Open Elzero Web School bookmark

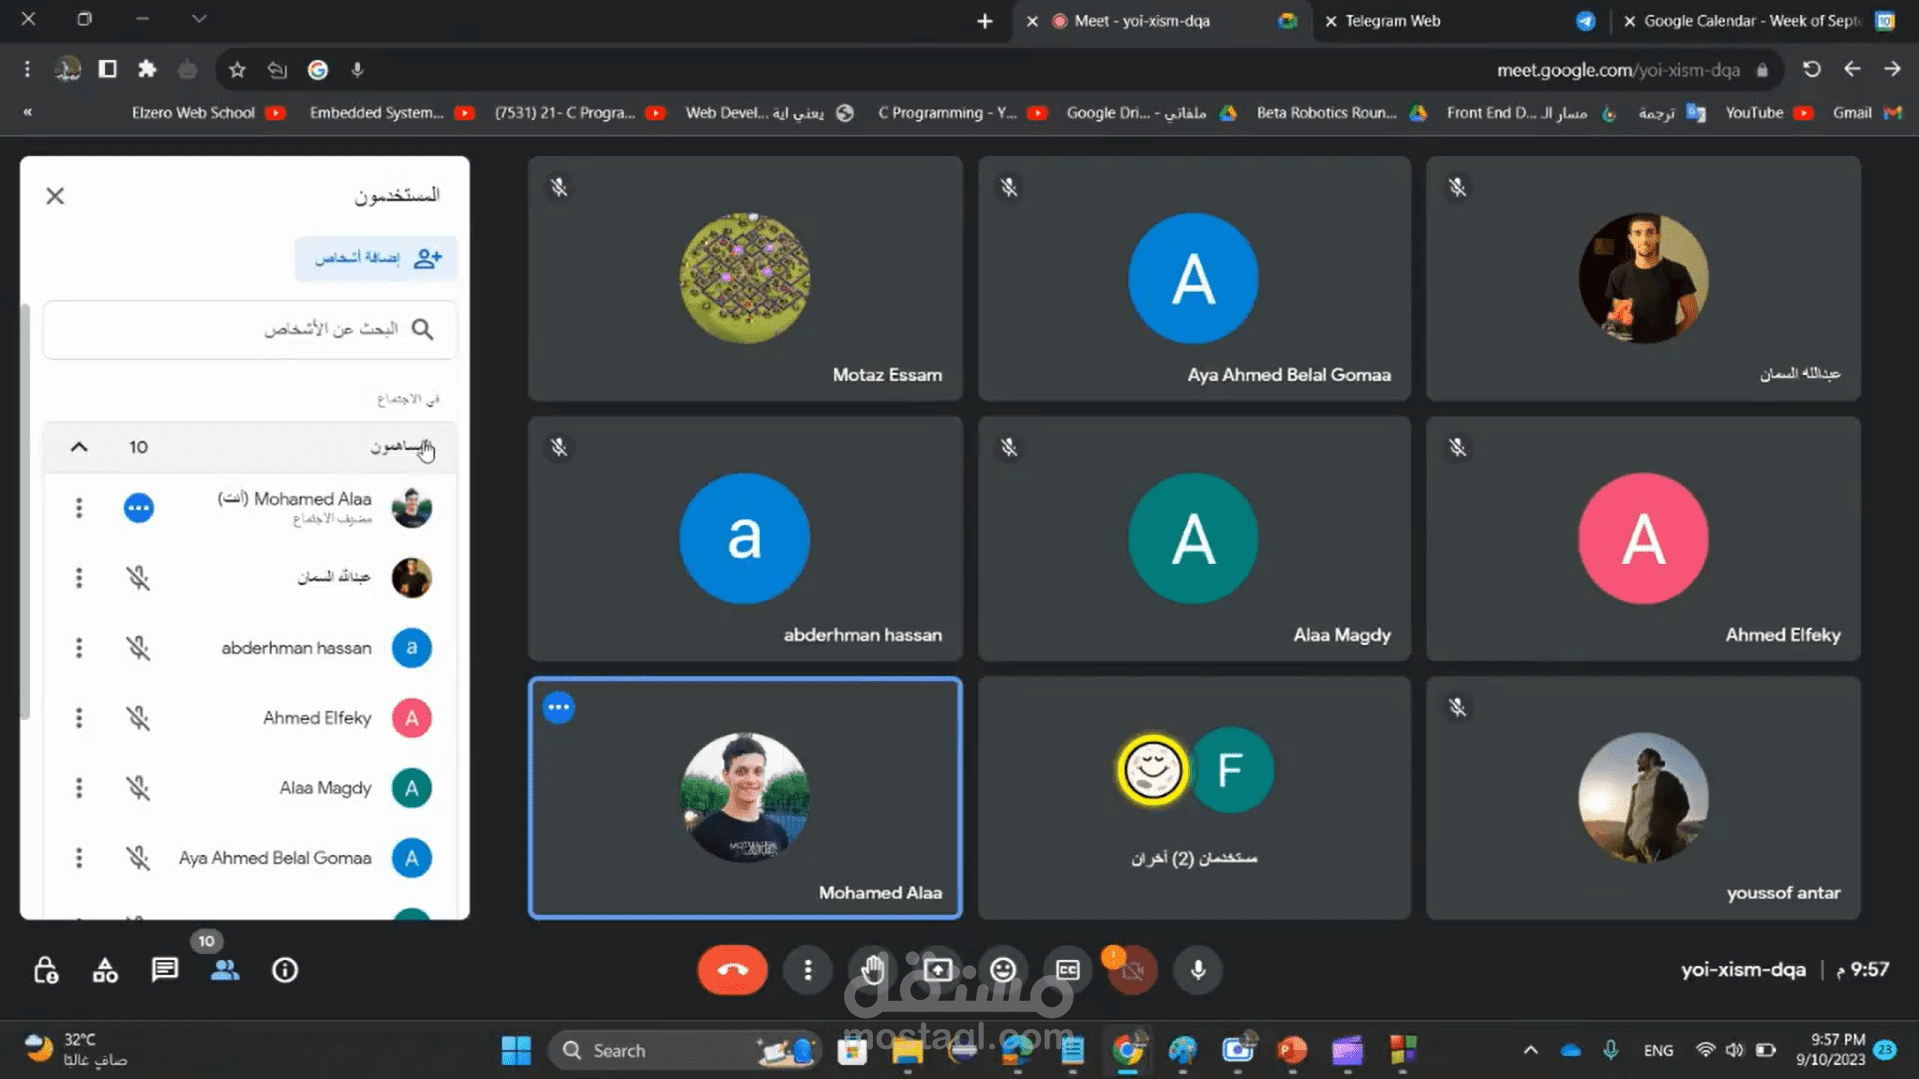coord(209,113)
